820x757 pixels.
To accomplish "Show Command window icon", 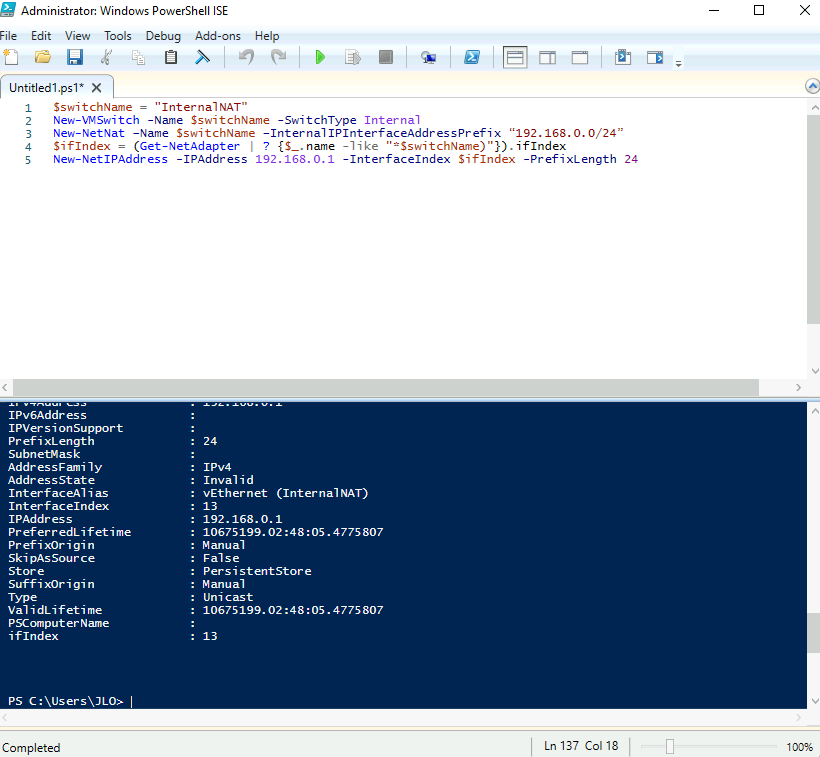I will pos(623,57).
